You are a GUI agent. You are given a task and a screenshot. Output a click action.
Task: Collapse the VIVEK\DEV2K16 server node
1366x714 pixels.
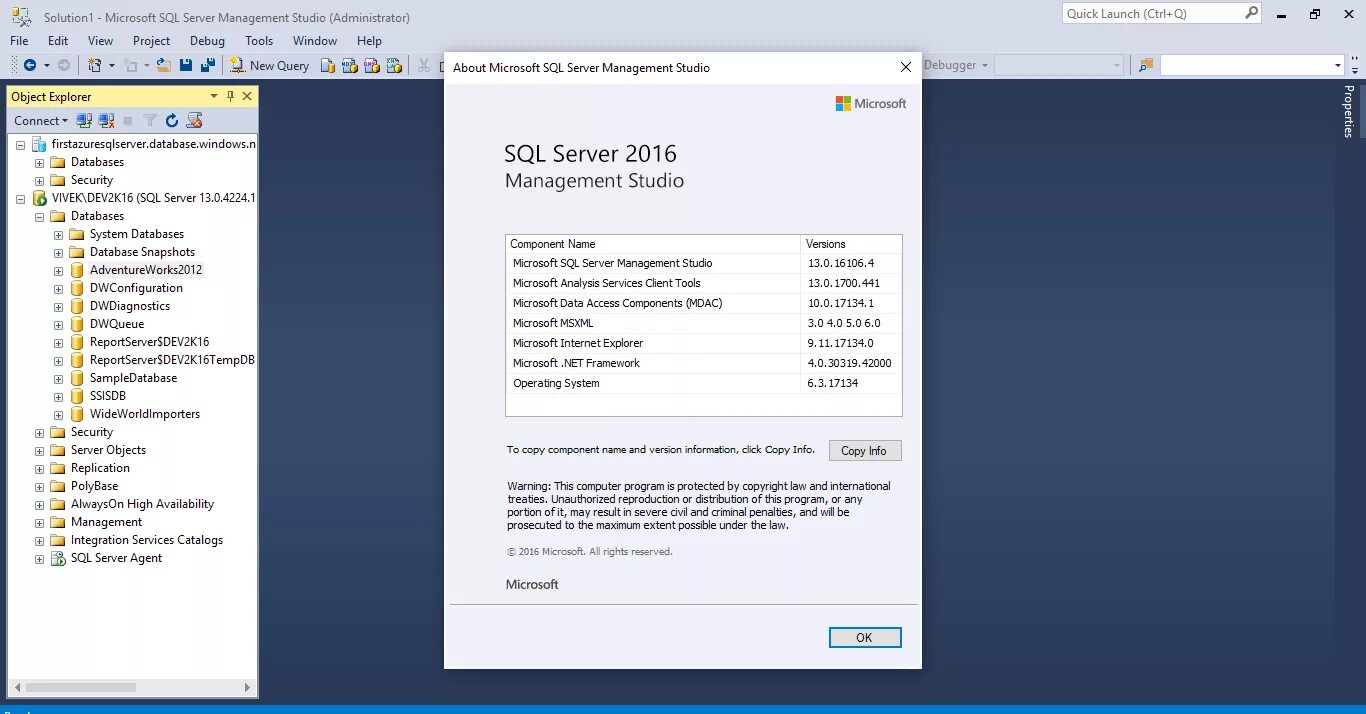pyautogui.click(x=20, y=198)
